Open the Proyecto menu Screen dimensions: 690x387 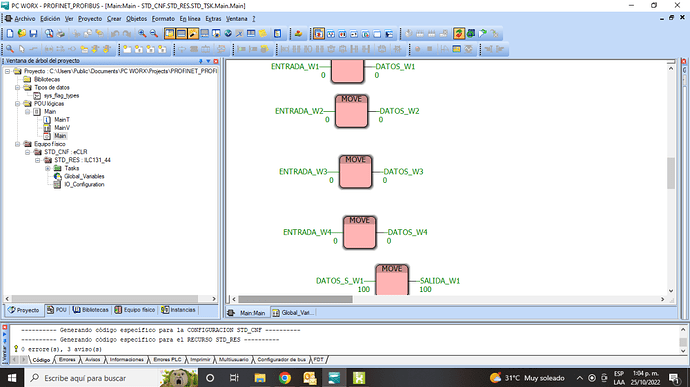click(90, 18)
